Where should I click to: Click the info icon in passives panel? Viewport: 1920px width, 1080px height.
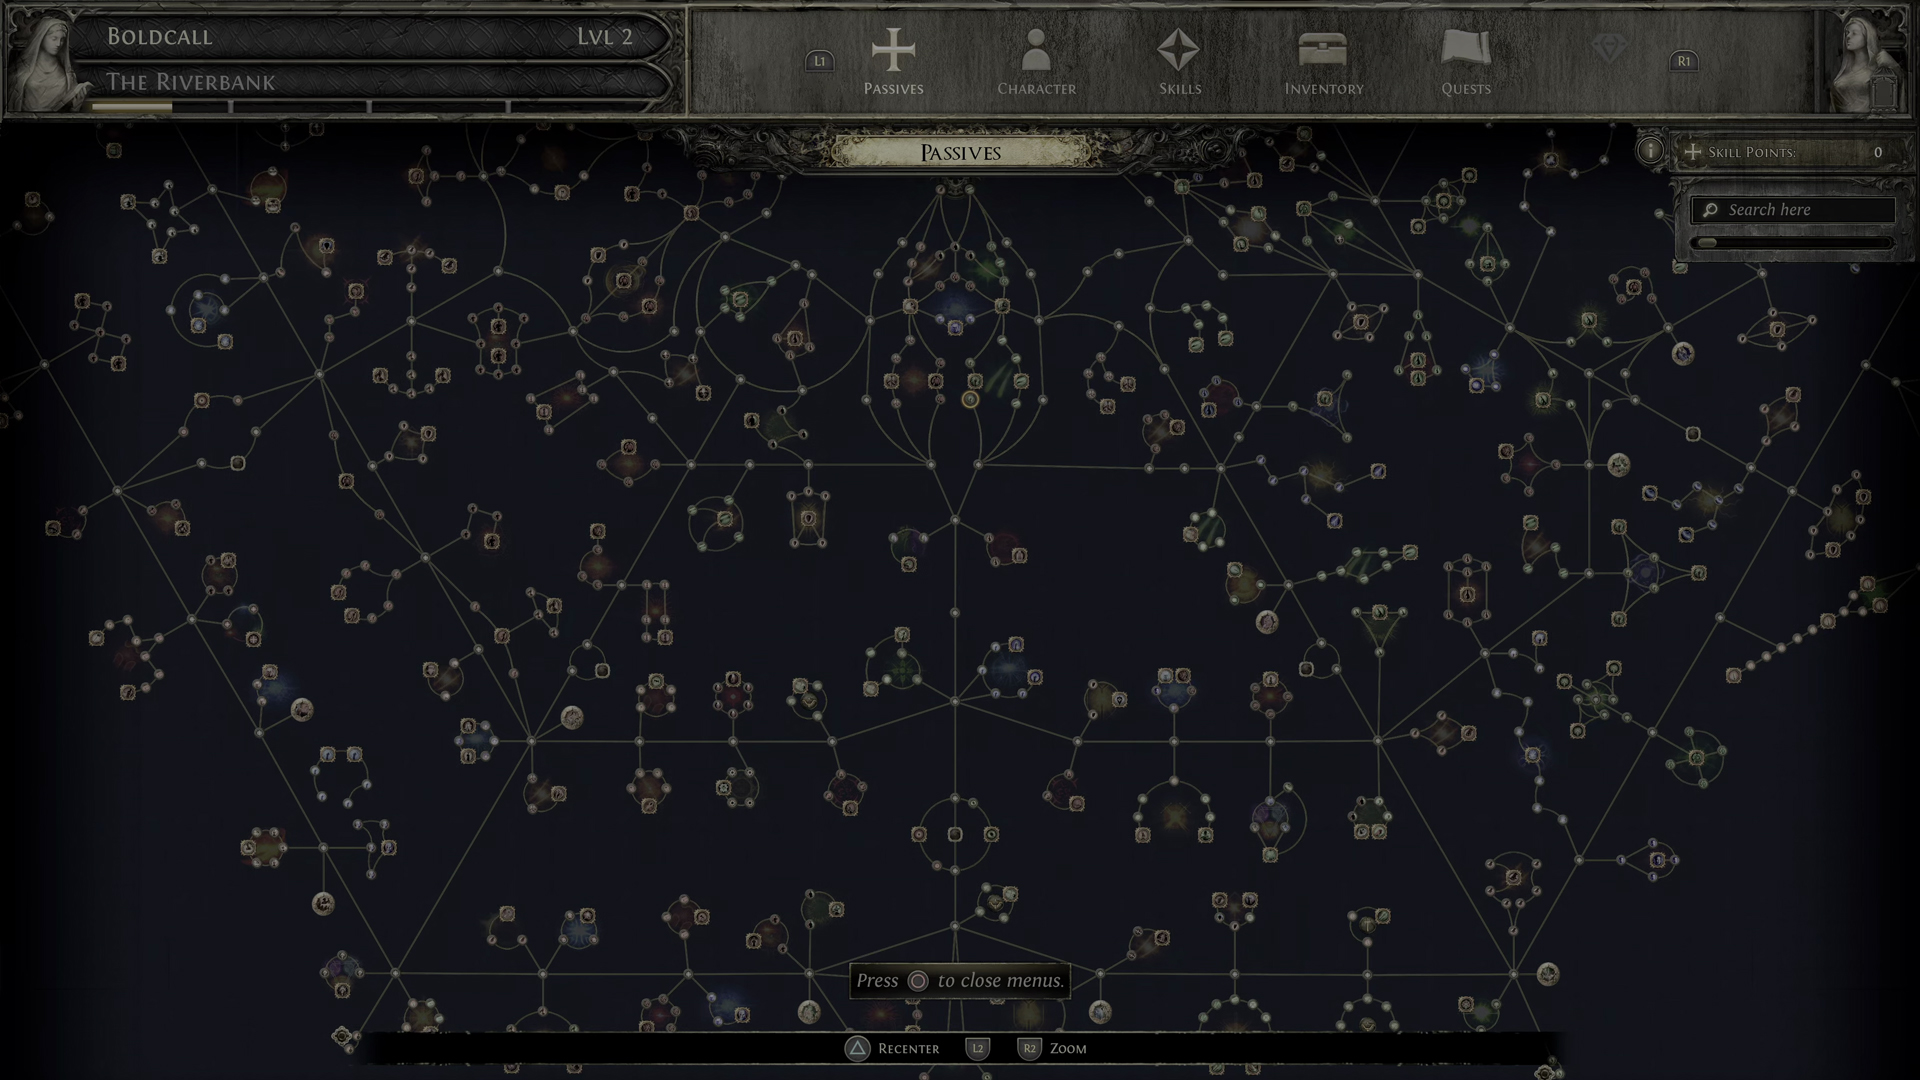click(1650, 152)
